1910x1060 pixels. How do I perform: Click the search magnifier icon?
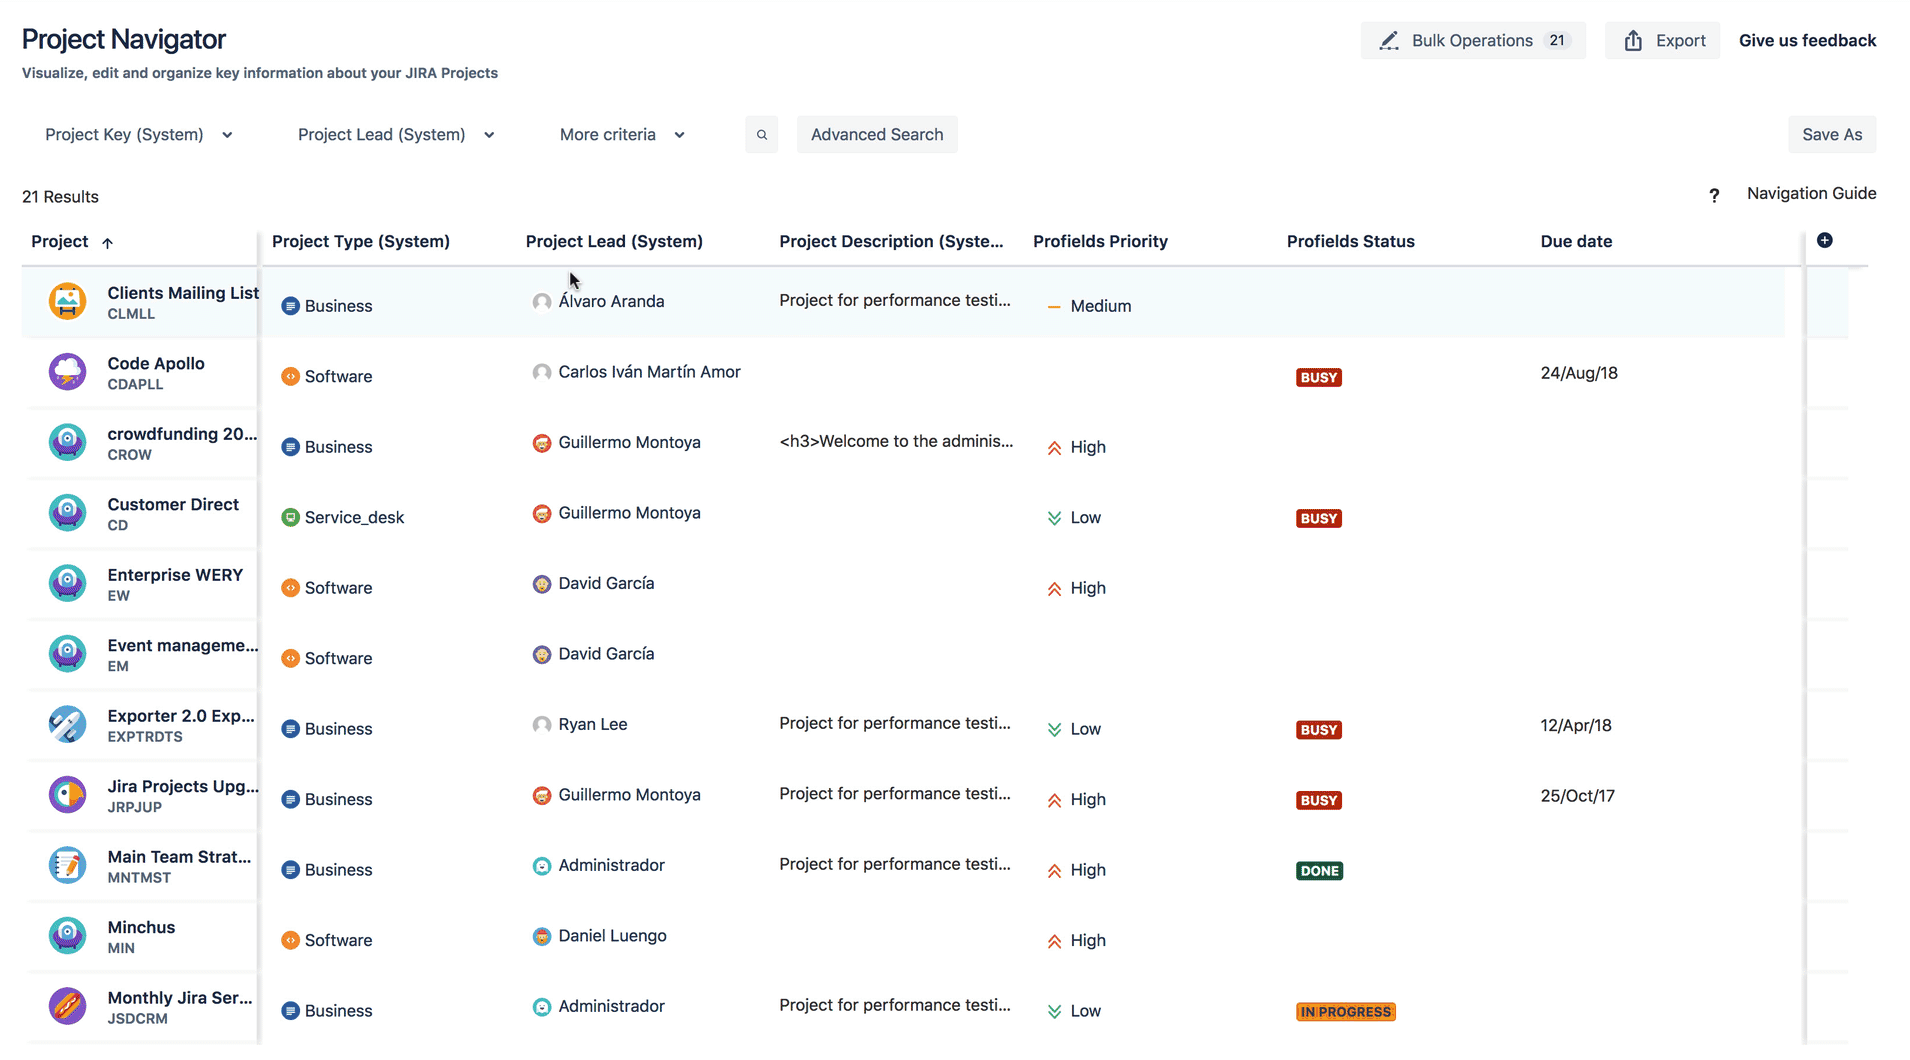pos(761,135)
